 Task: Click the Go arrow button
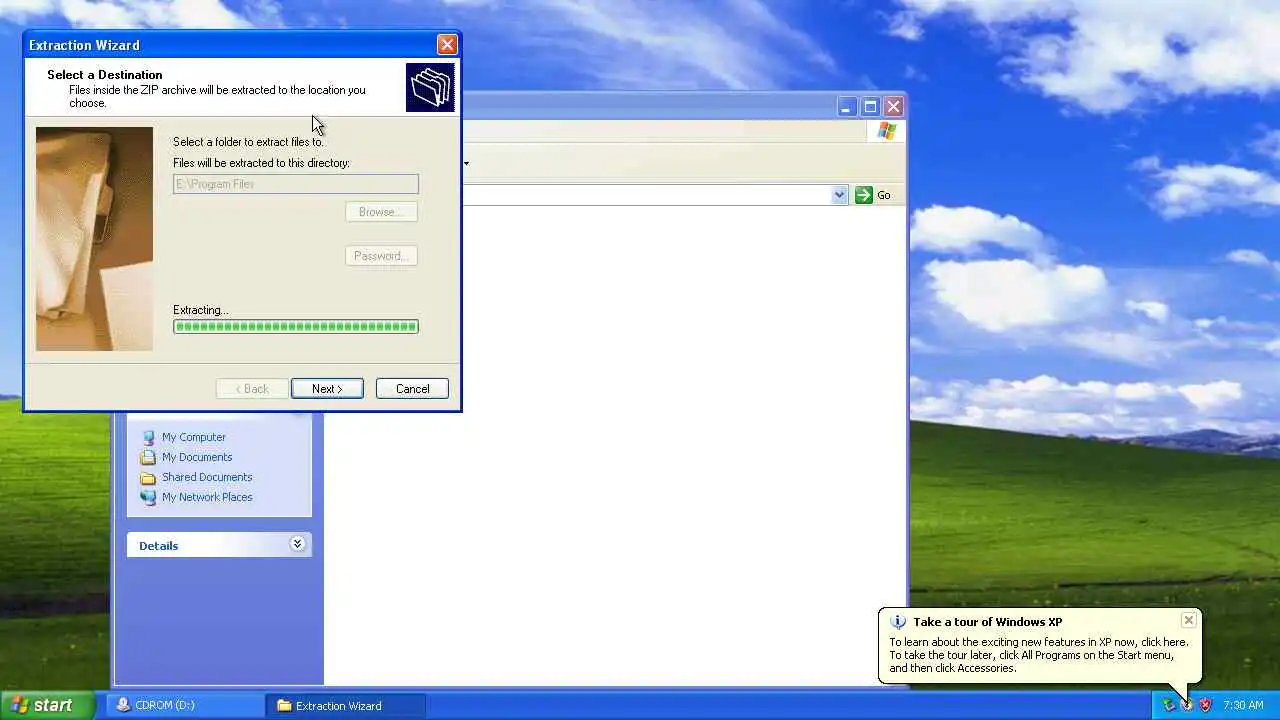pyautogui.click(x=864, y=195)
